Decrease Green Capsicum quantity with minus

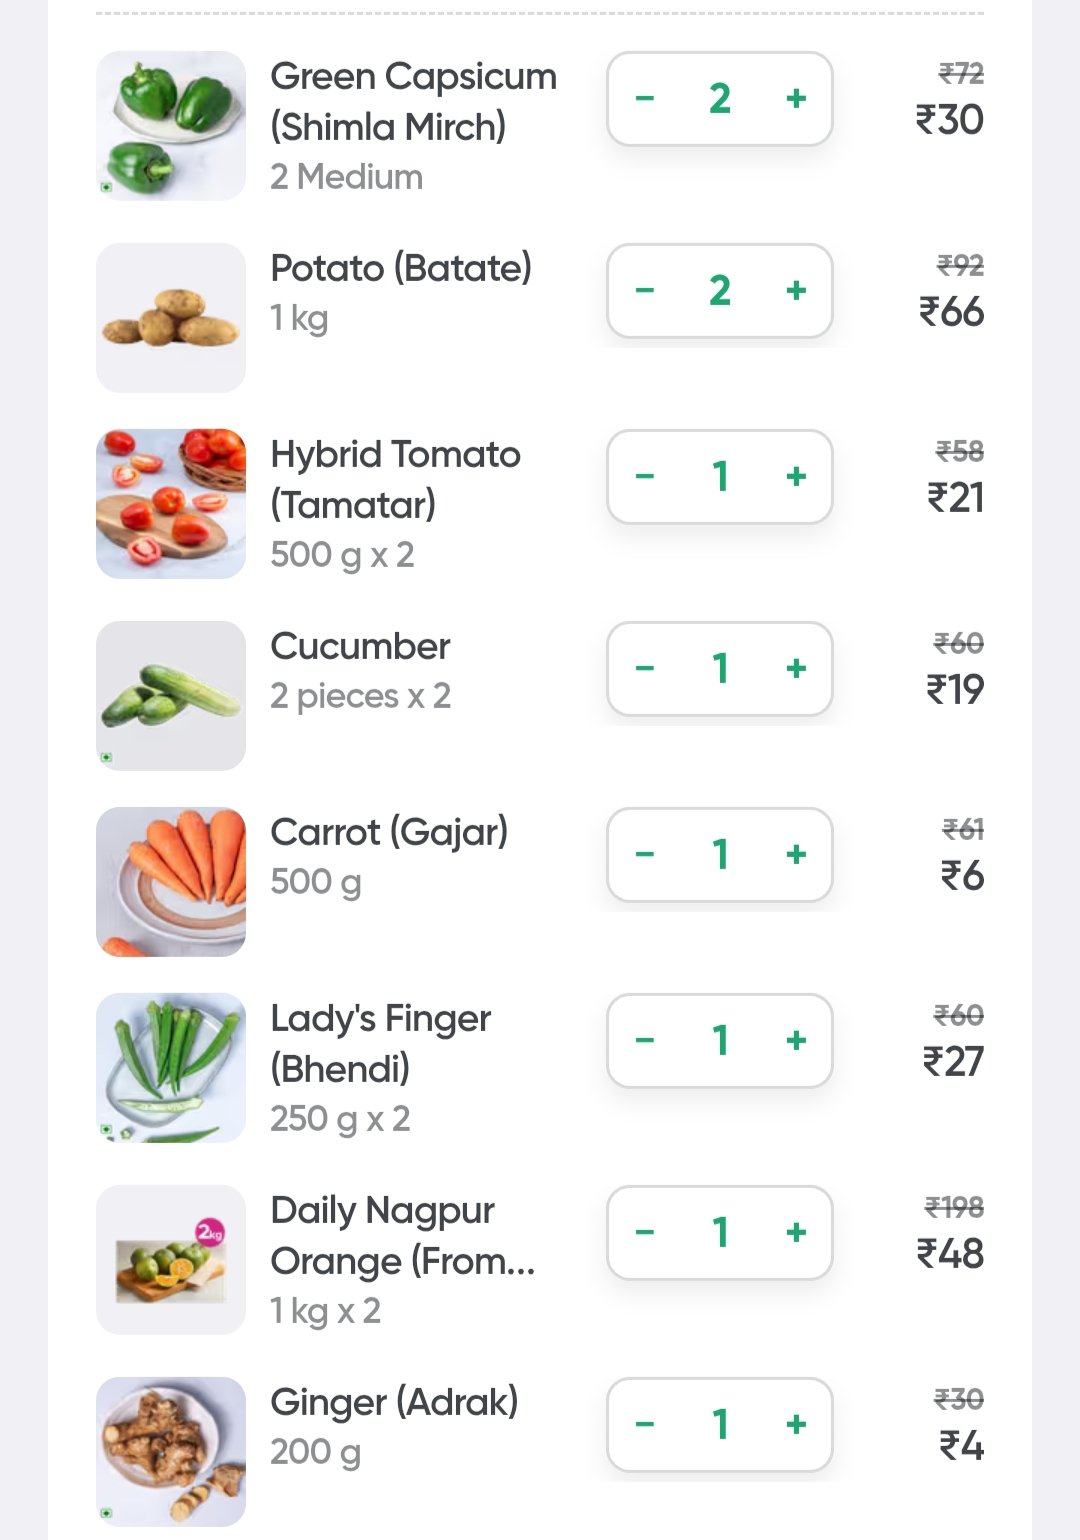tap(645, 99)
